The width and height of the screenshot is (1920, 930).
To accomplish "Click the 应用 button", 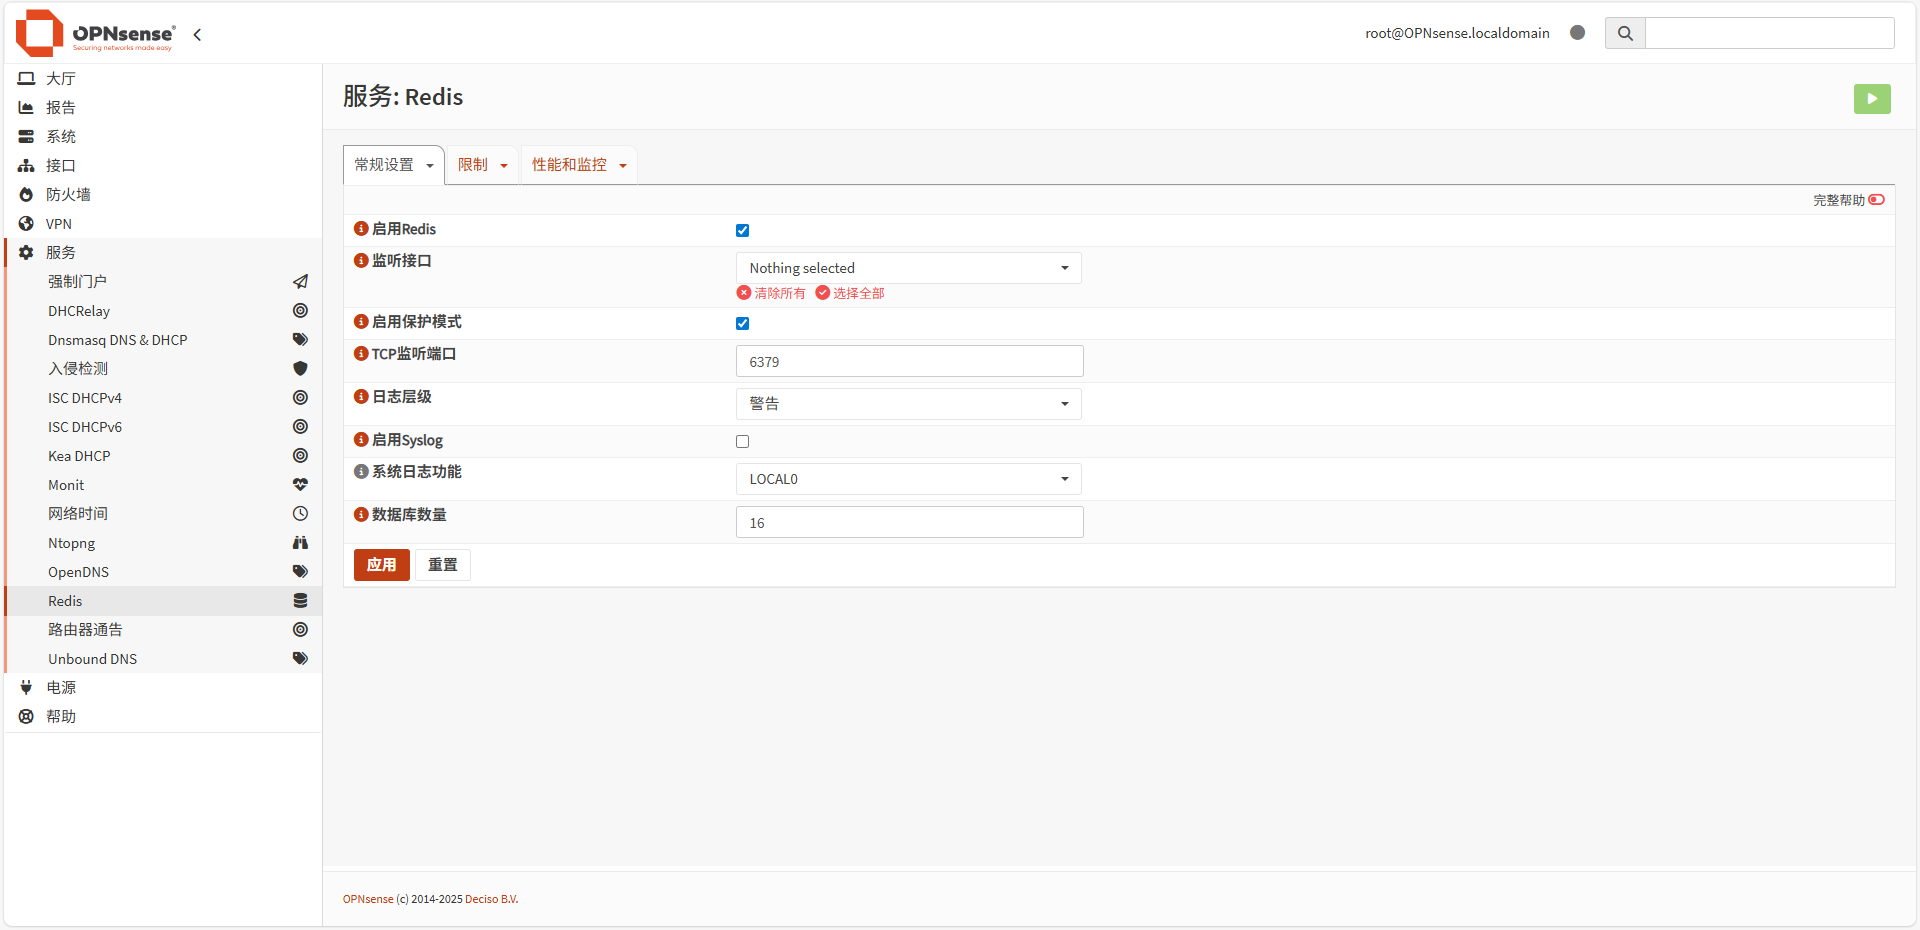I will [381, 565].
